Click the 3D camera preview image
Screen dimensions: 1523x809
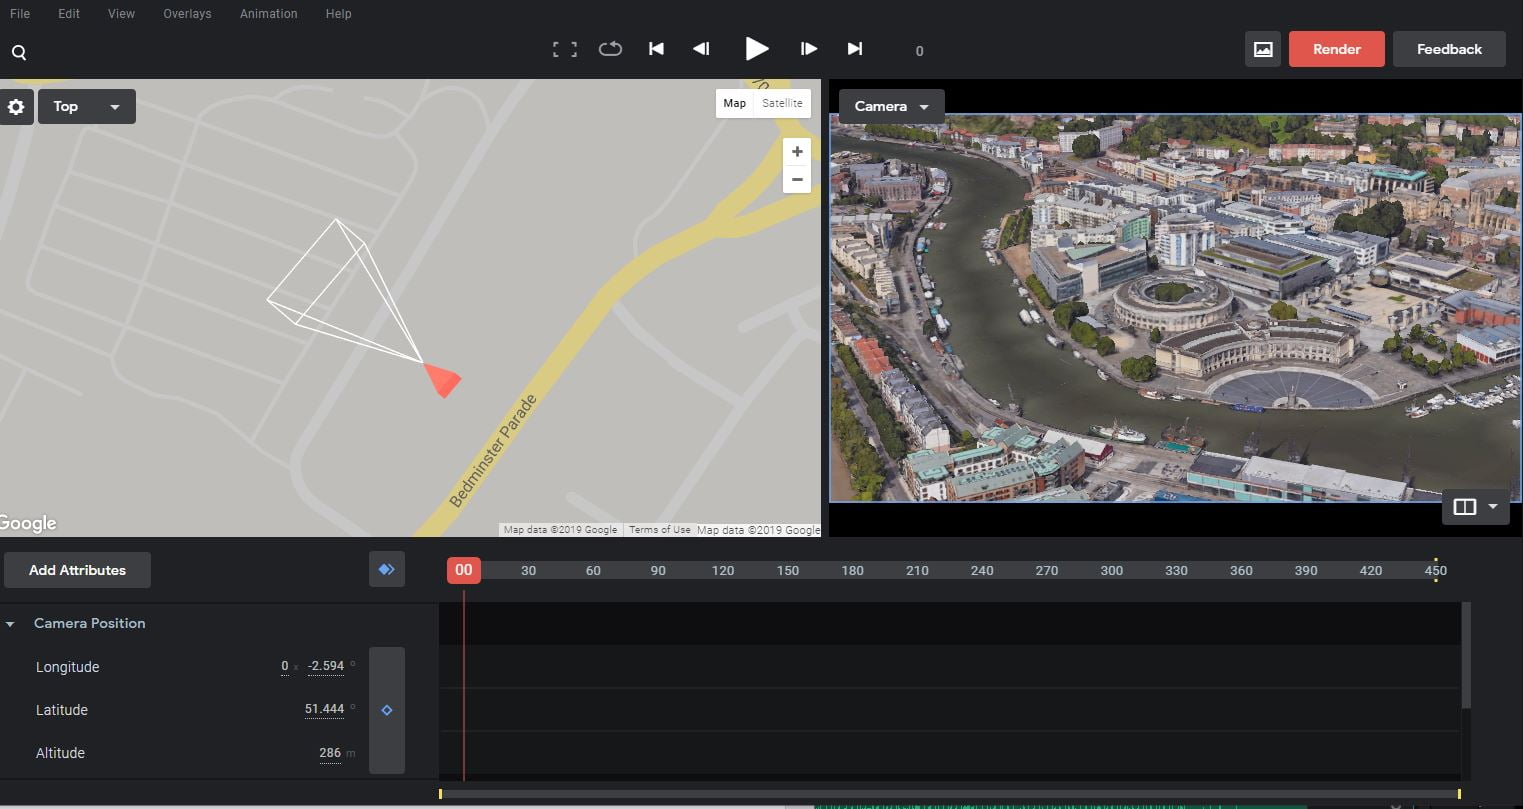tap(1175, 308)
